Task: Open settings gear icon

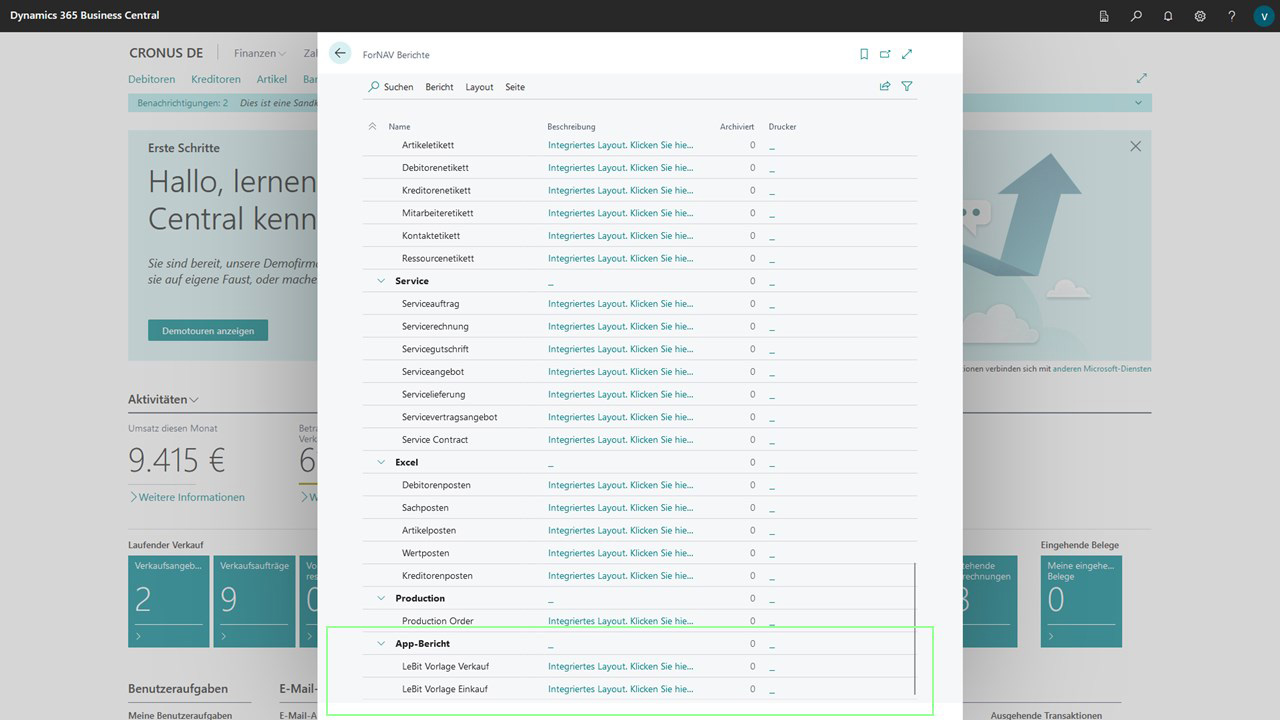Action: point(1200,16)
